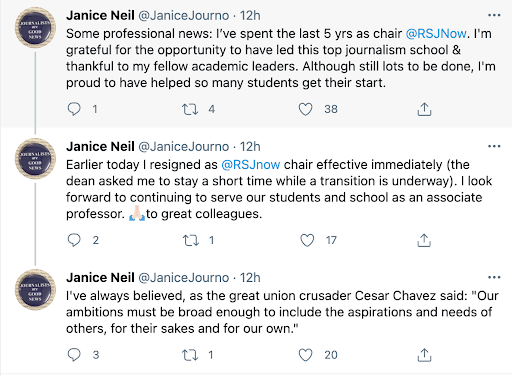Retweet the resignation tweet
The image size is (512, 376).
191,240
